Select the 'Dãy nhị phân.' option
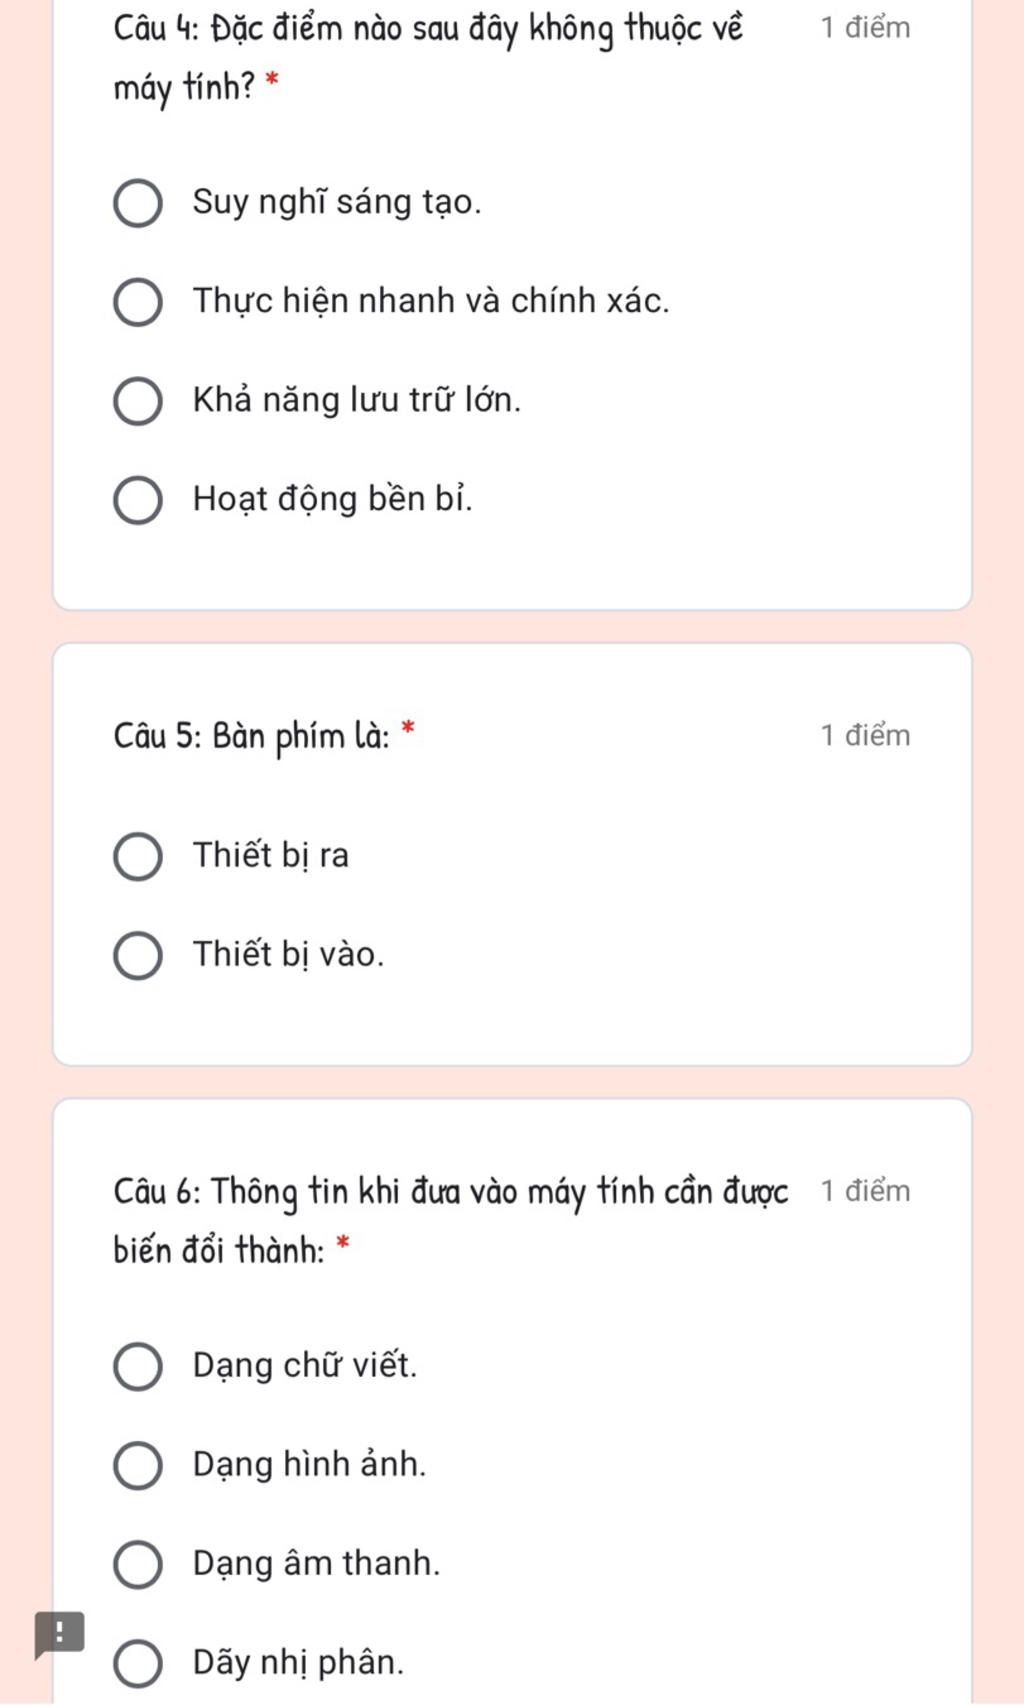1024x1705 pixels. [x=138, y=1664]
